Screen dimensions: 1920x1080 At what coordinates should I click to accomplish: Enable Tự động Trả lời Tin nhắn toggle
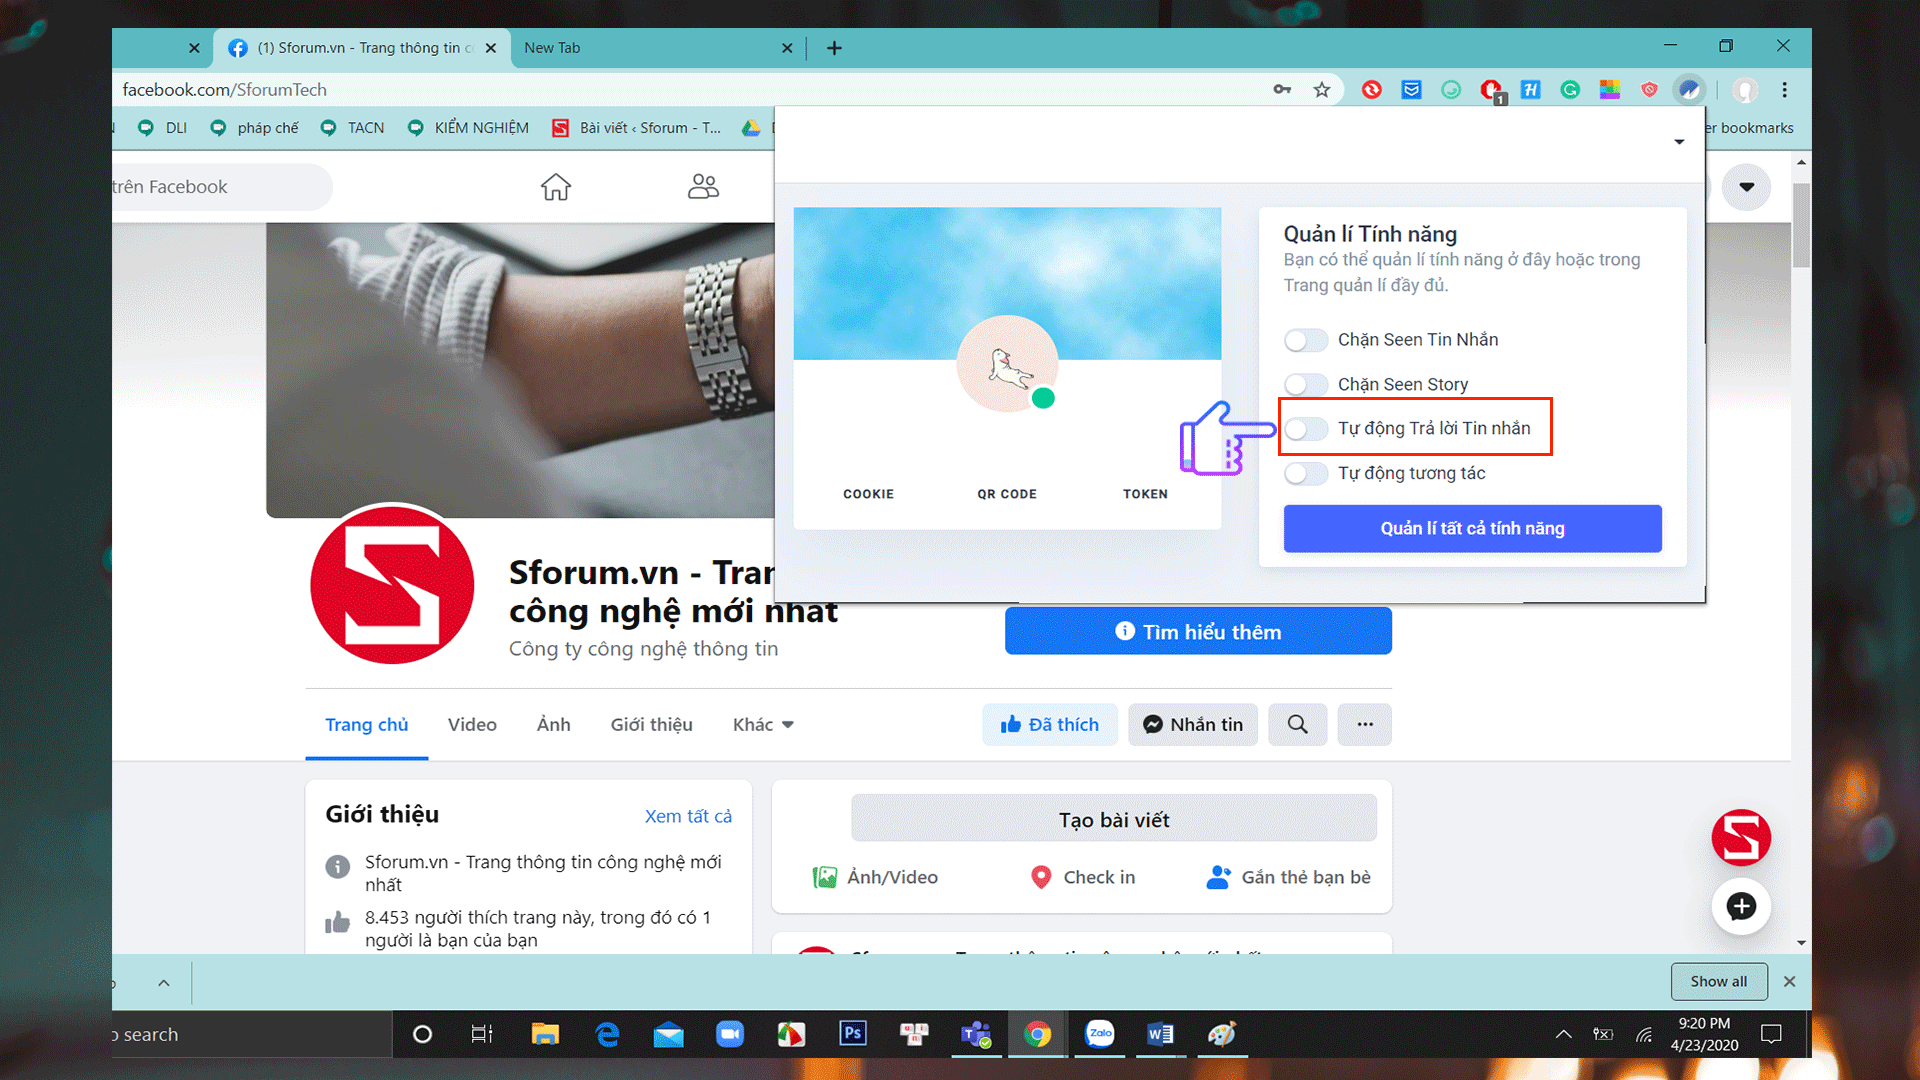(1304, 427)
